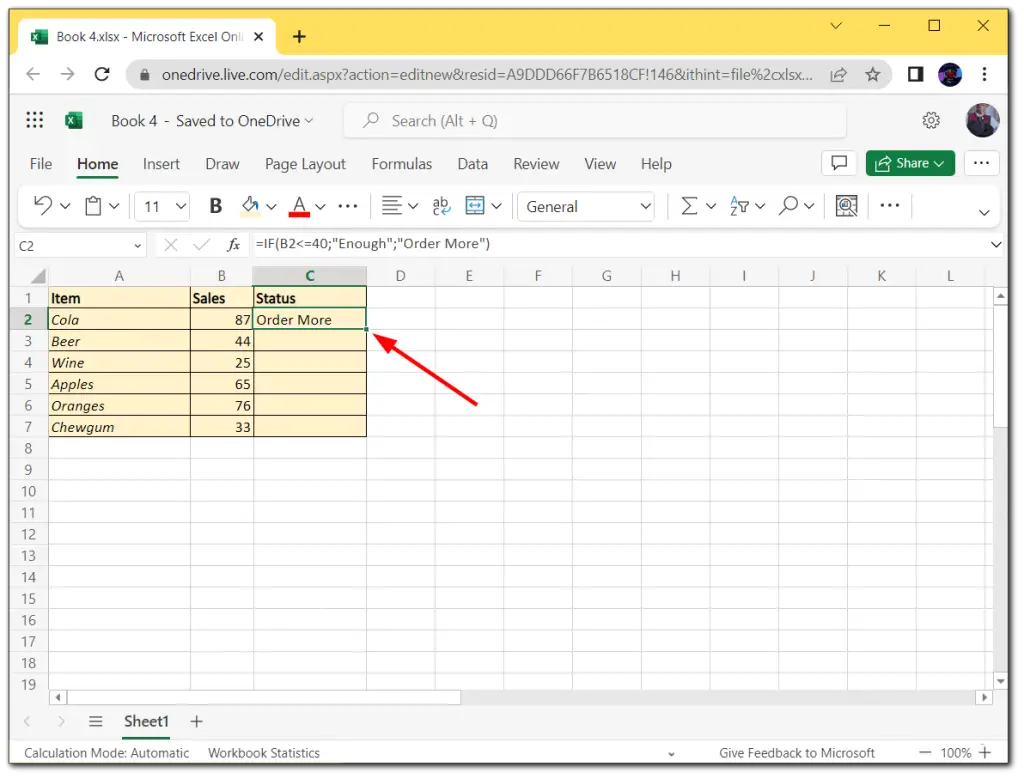Switch to the Formulas ribbon tab
This screenshot has width=1024, height=779.
[401, 164]
